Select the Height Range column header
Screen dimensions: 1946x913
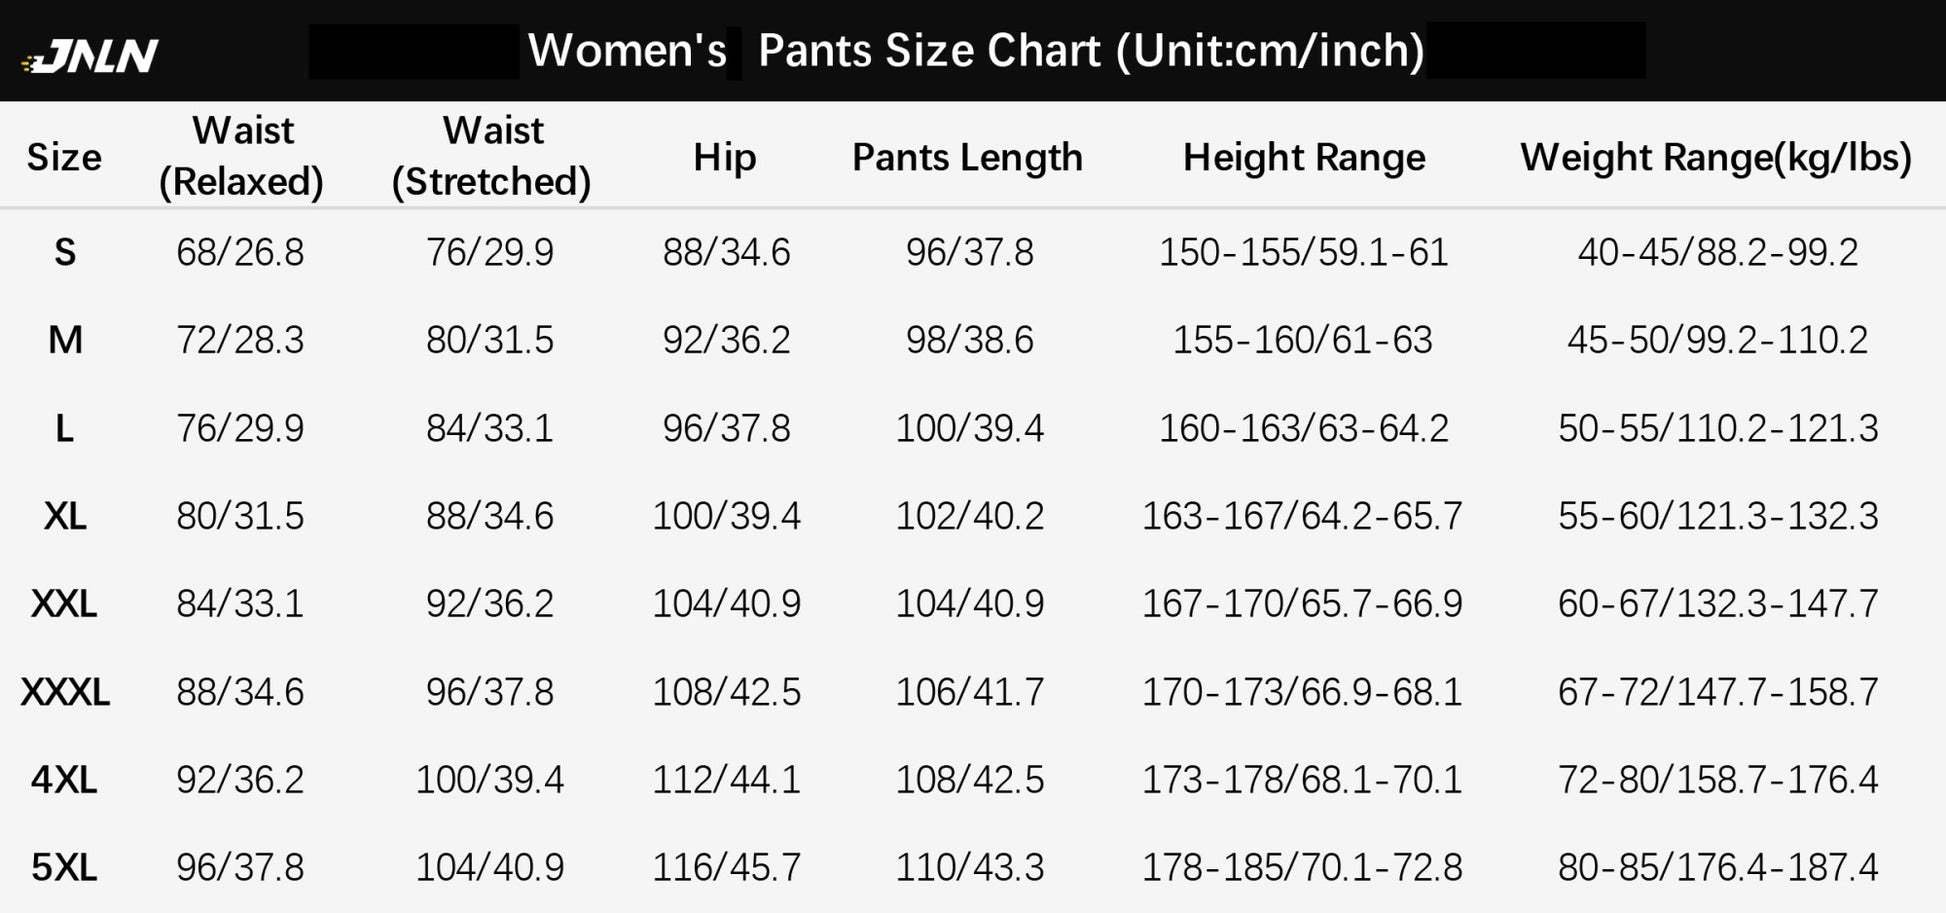[1304, 157]
